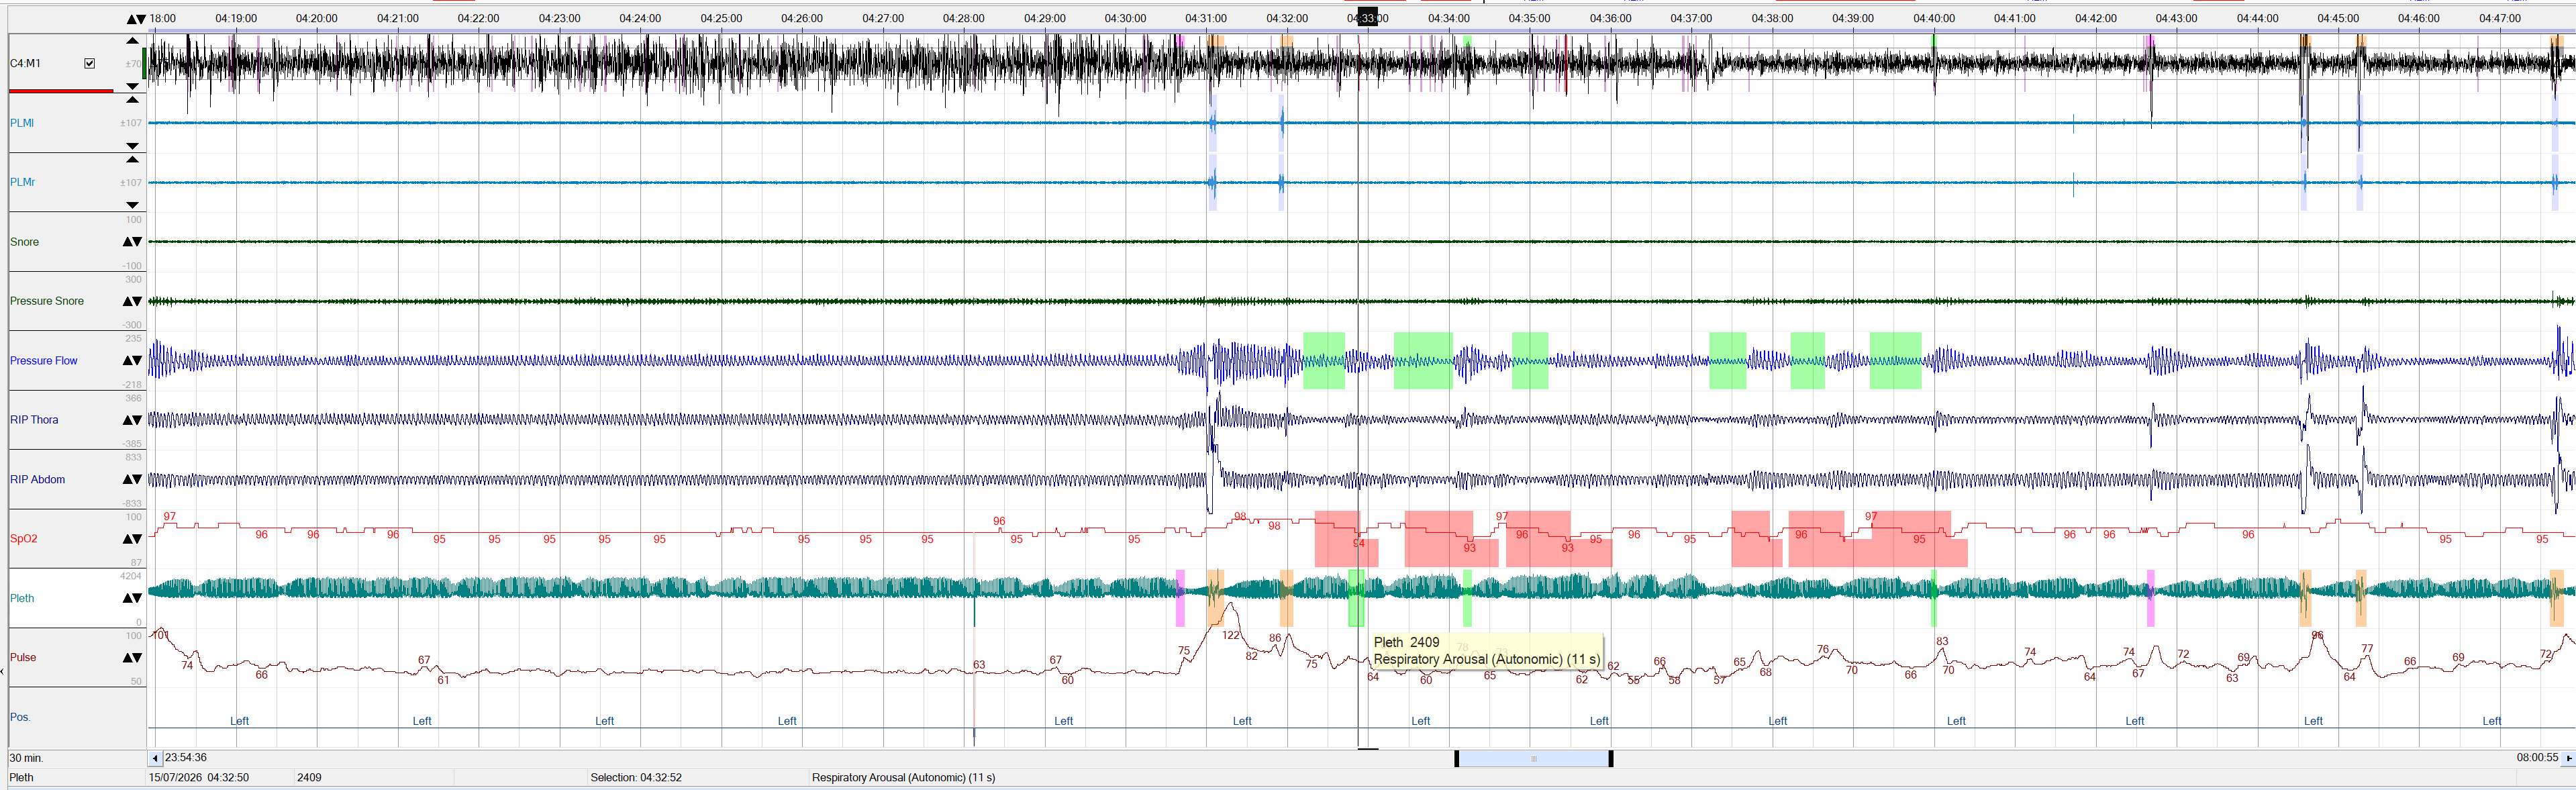
Task: Select the Pressure Snore channel label
Action: click(x=47, y=301)
